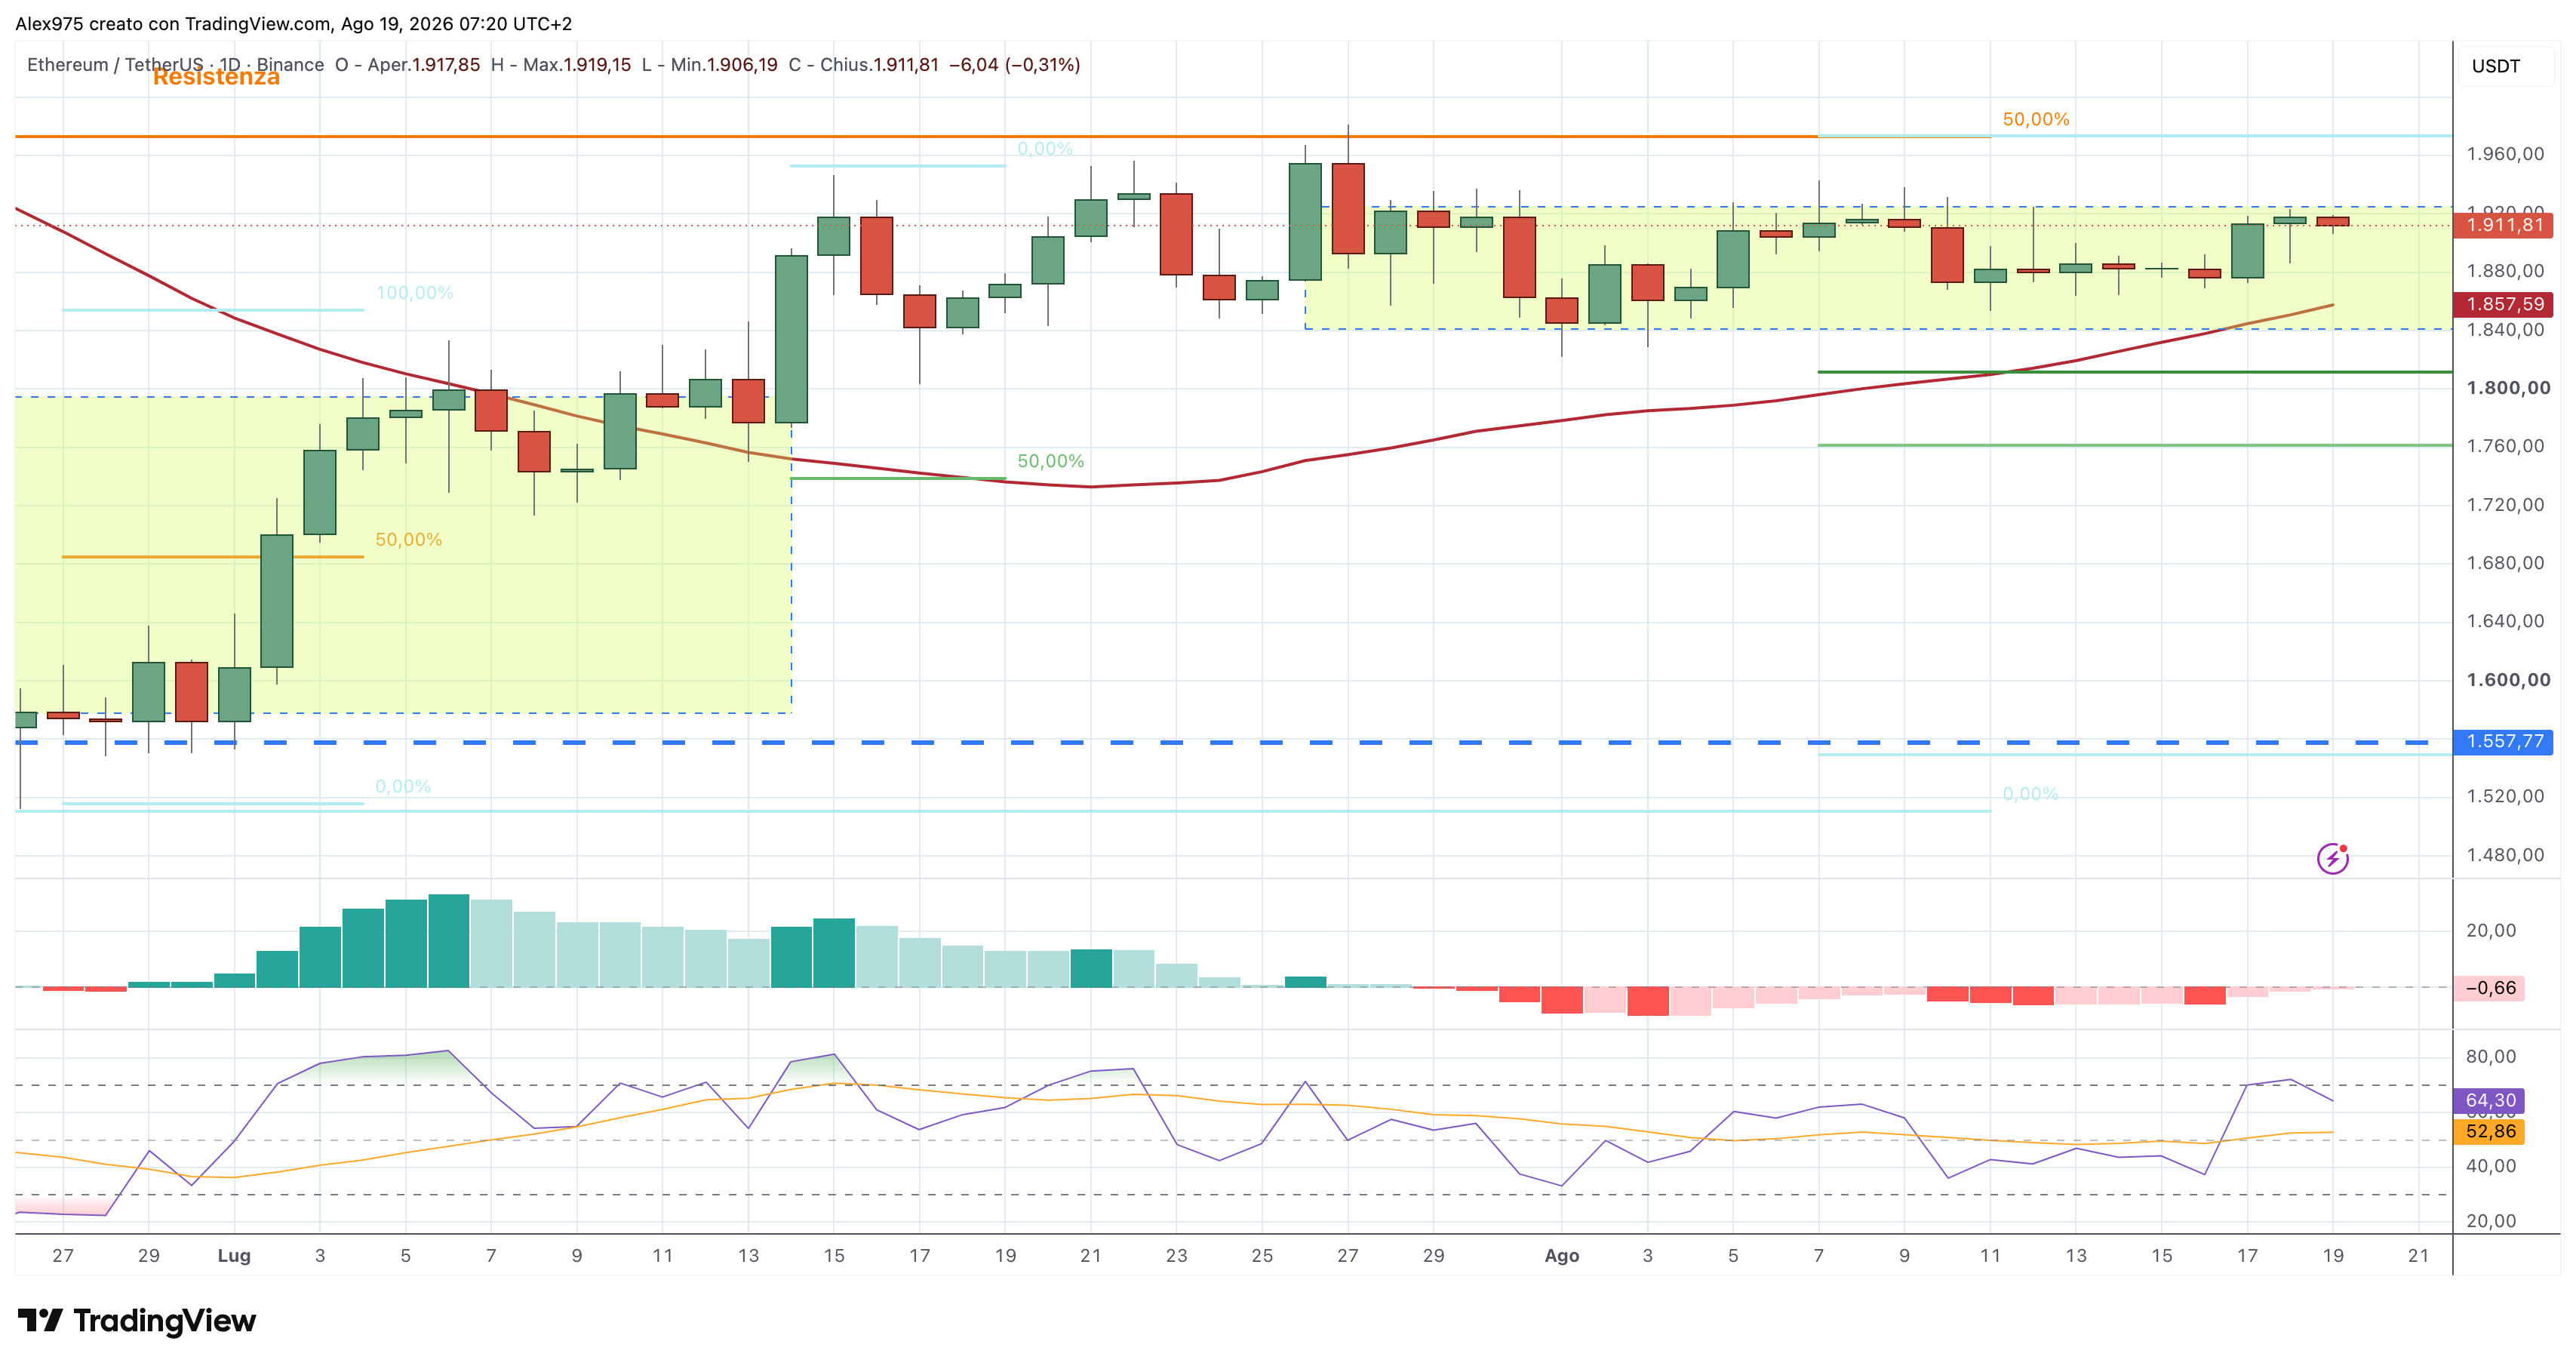Click the orange 52,86 RSI average label

(2489, 1131)
